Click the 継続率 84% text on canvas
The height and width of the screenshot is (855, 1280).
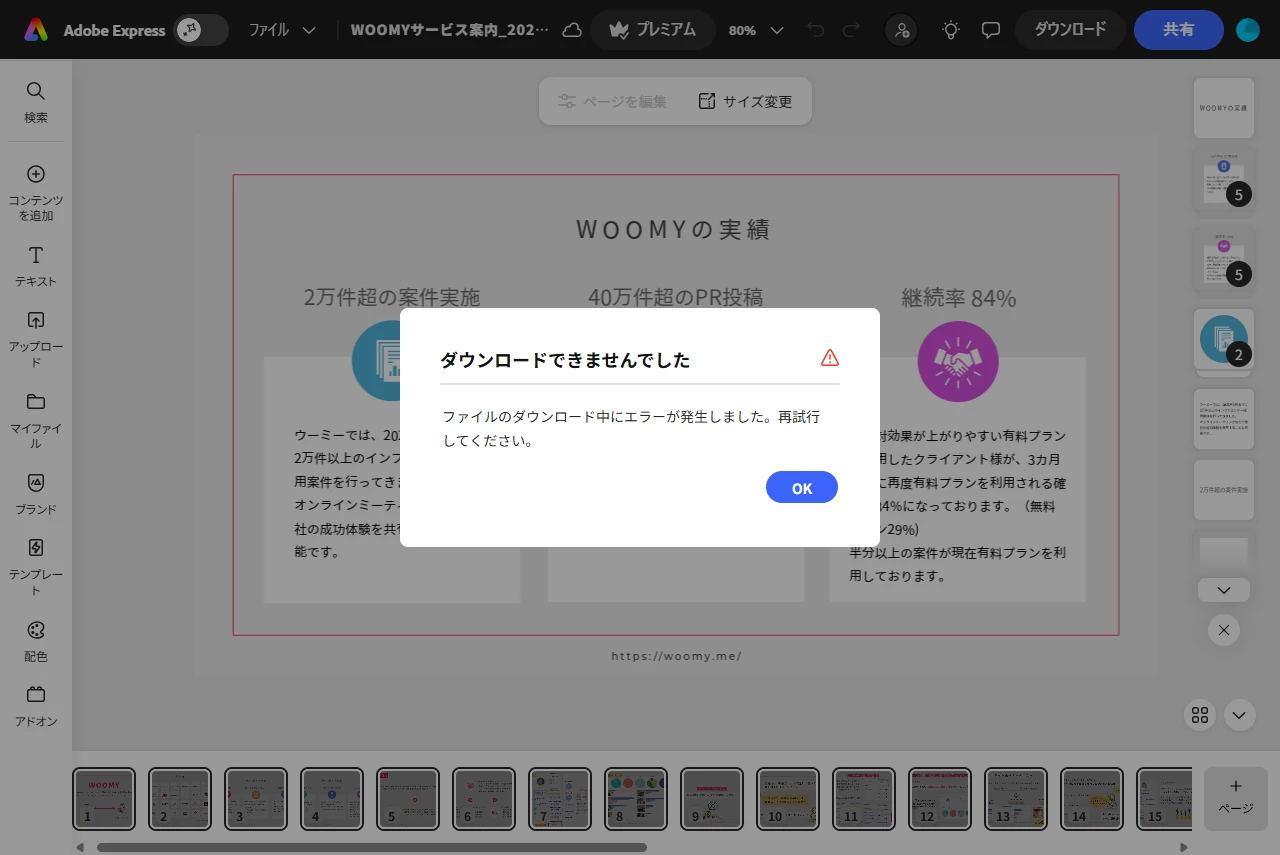959,298
